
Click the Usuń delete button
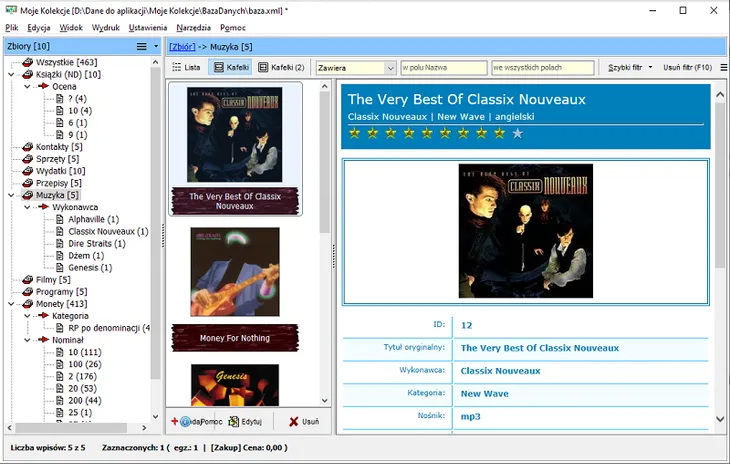point(304,422)
